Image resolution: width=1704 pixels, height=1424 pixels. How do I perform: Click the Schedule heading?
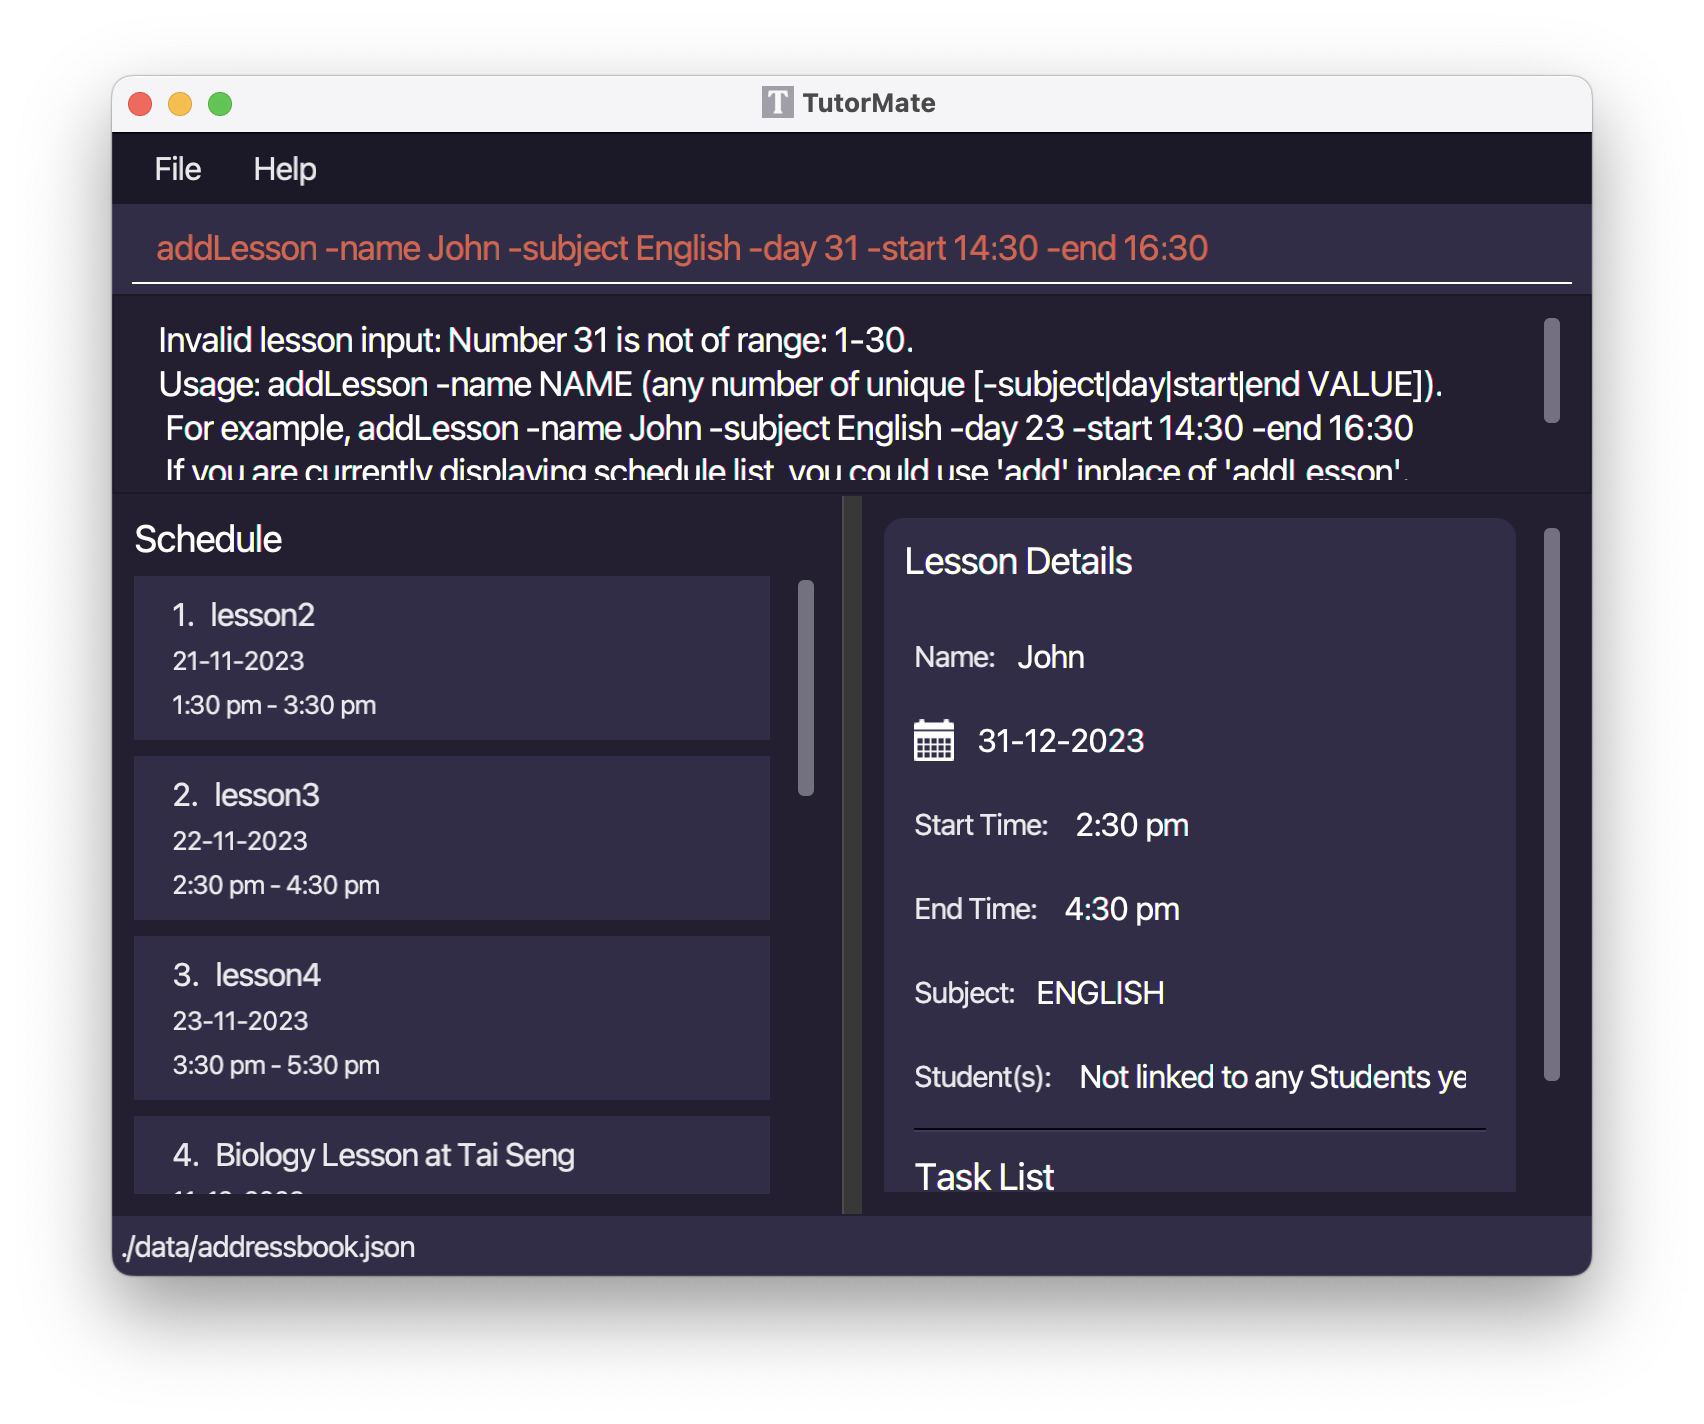click(x=208, y=540)
